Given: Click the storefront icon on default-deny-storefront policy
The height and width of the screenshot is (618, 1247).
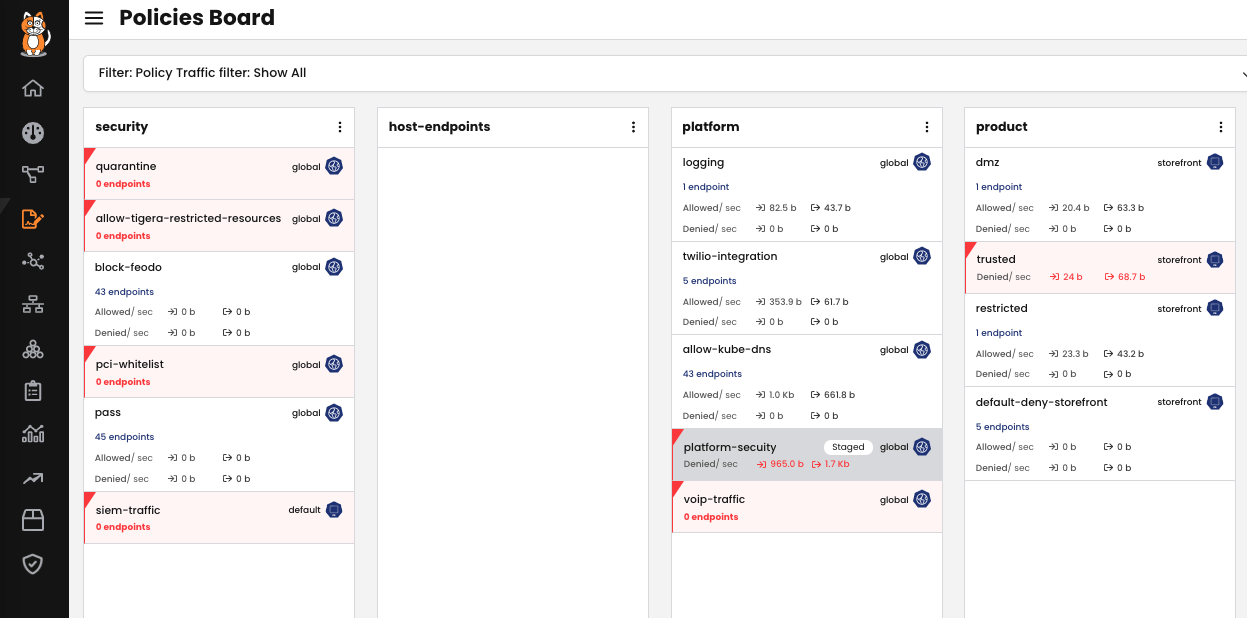Looking at the screenshot, I should [x=1215, y=402].
